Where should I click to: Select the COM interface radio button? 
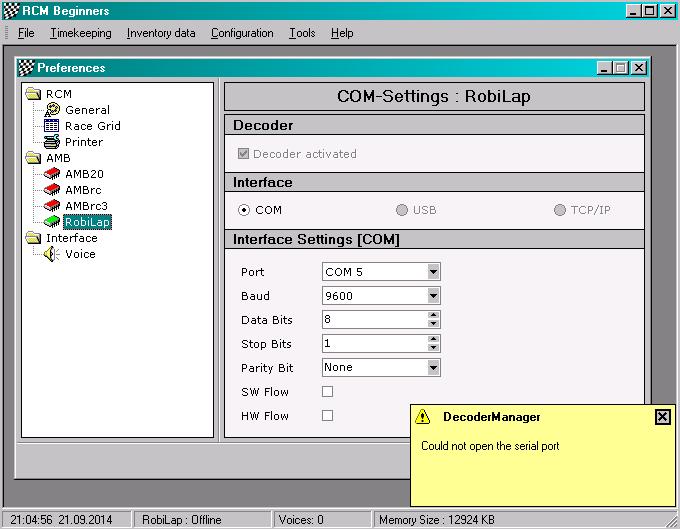pos(243,210)
